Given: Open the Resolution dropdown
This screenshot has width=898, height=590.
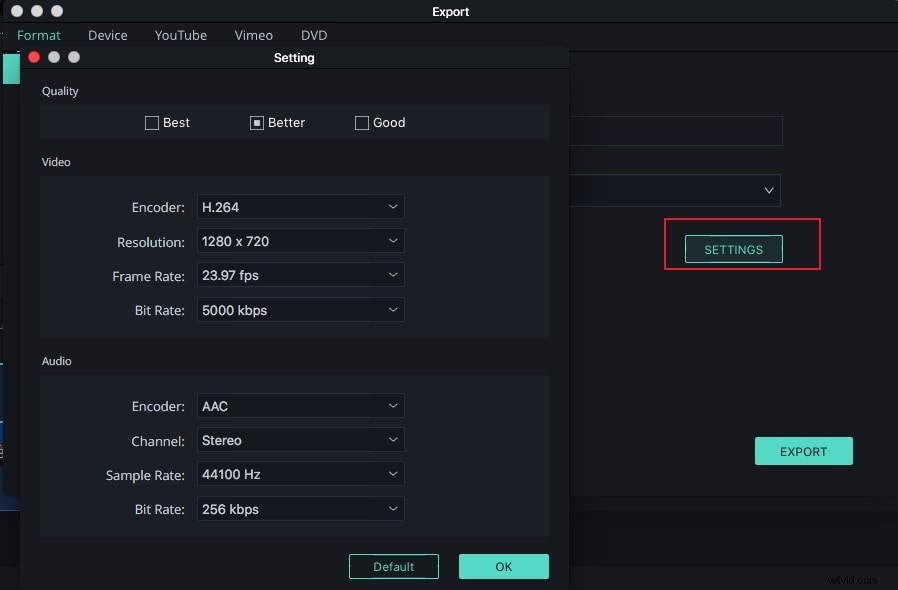Looking at the screenshot, I should [300, 241].
